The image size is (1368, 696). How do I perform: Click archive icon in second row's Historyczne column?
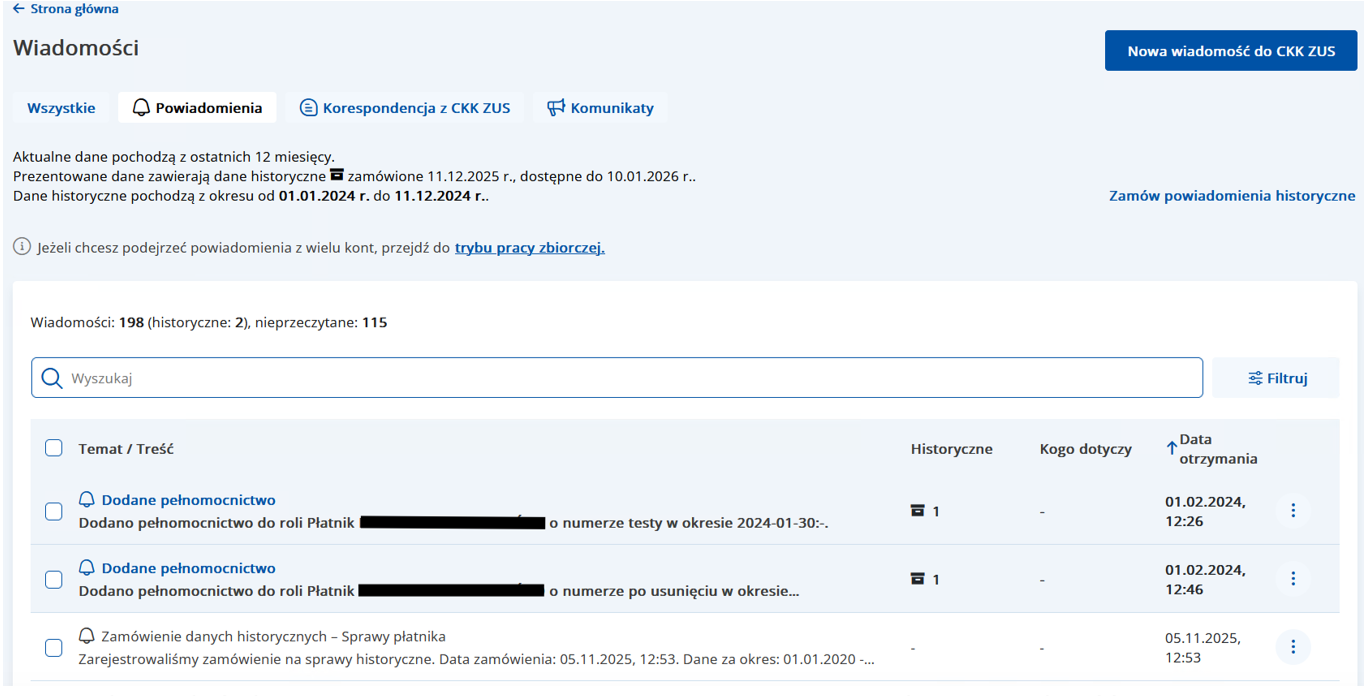917,579
